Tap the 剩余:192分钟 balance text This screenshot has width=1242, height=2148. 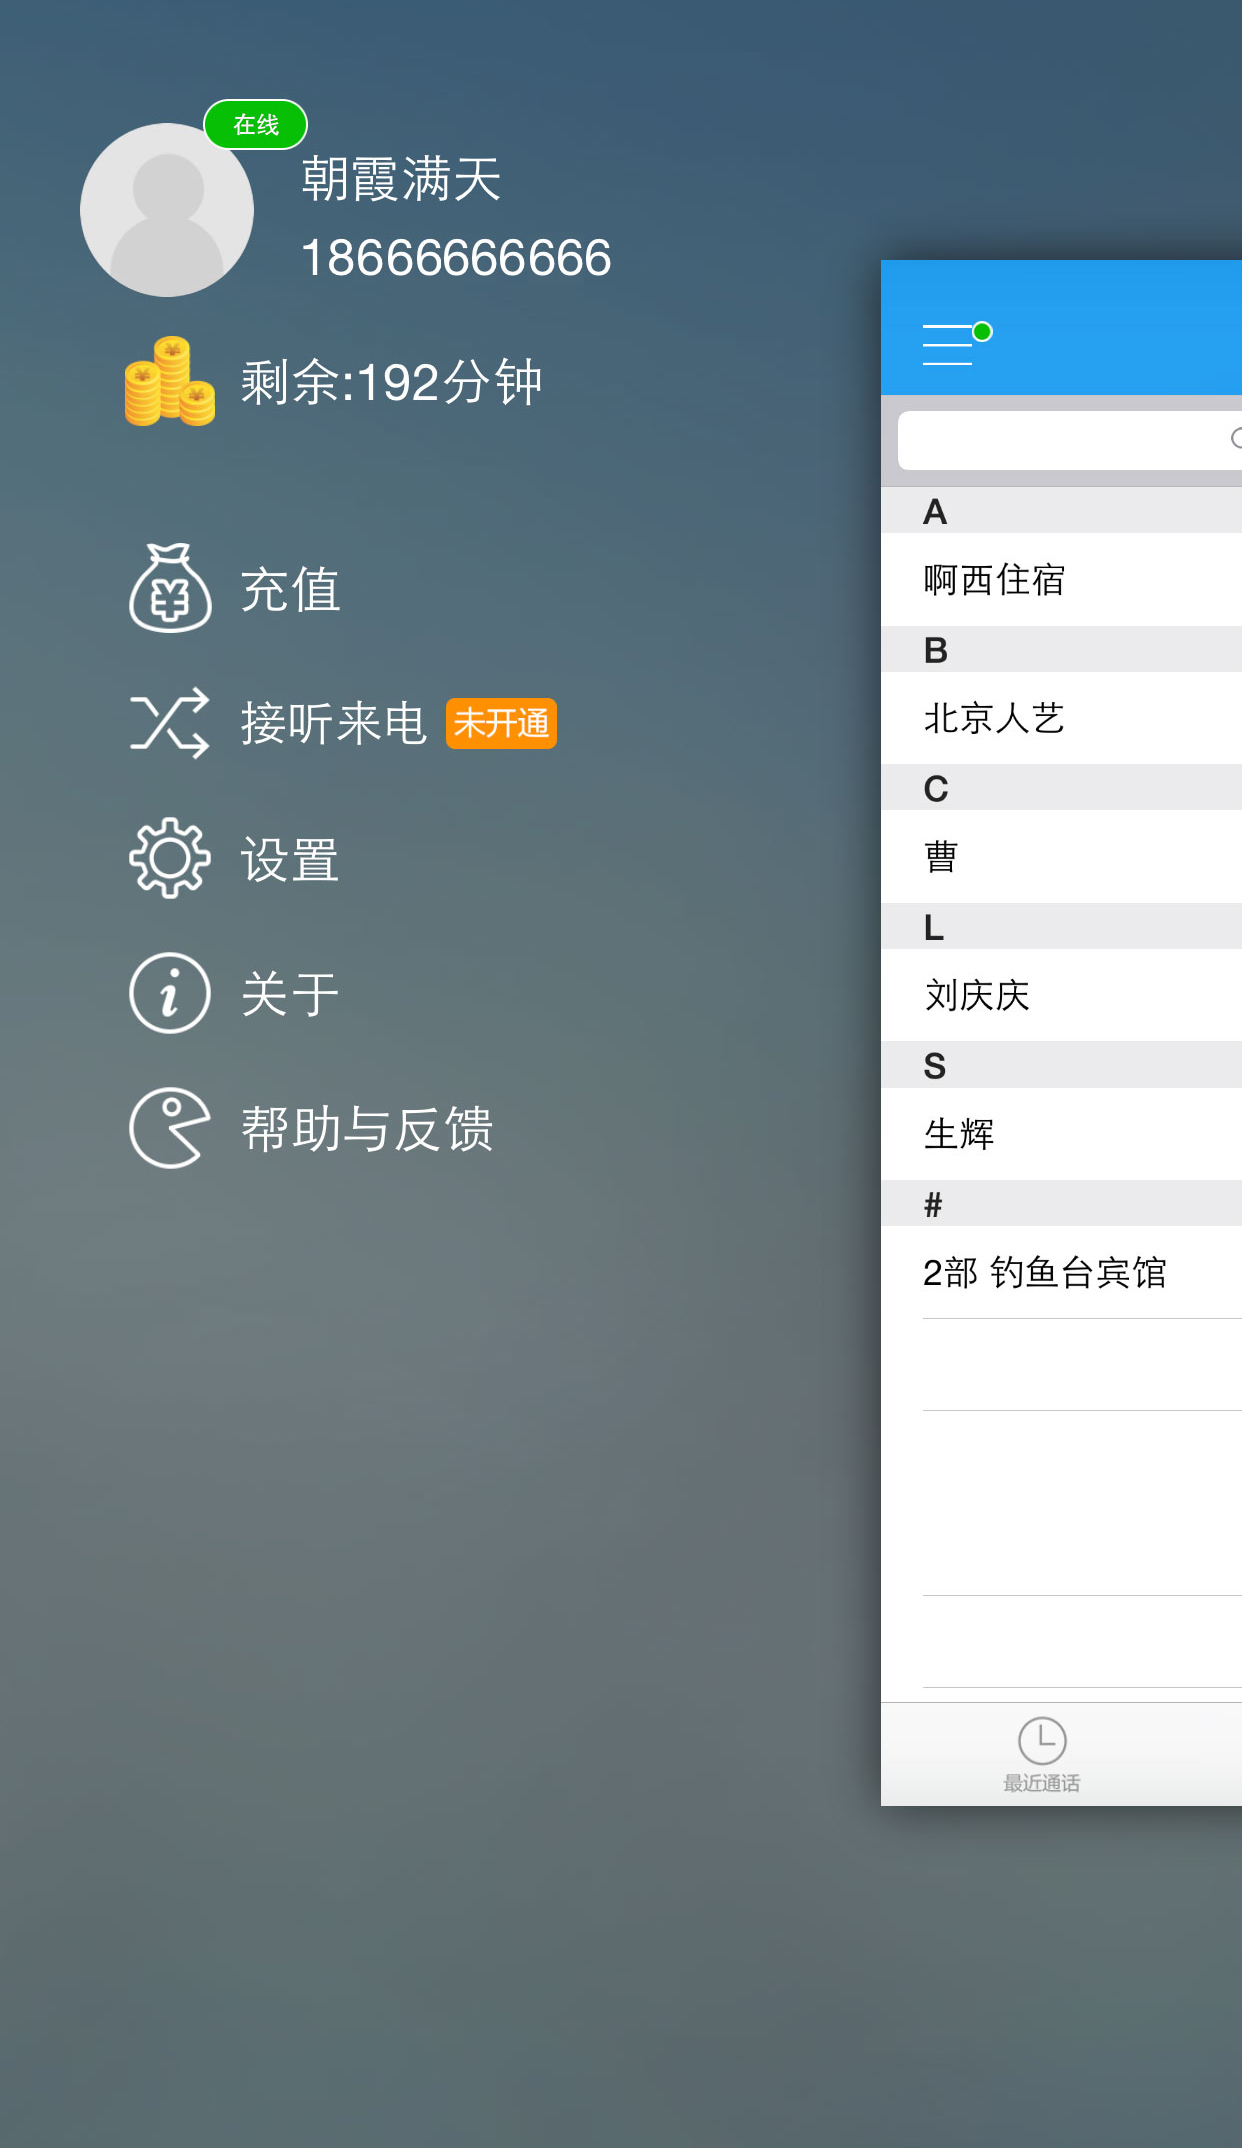391,383
